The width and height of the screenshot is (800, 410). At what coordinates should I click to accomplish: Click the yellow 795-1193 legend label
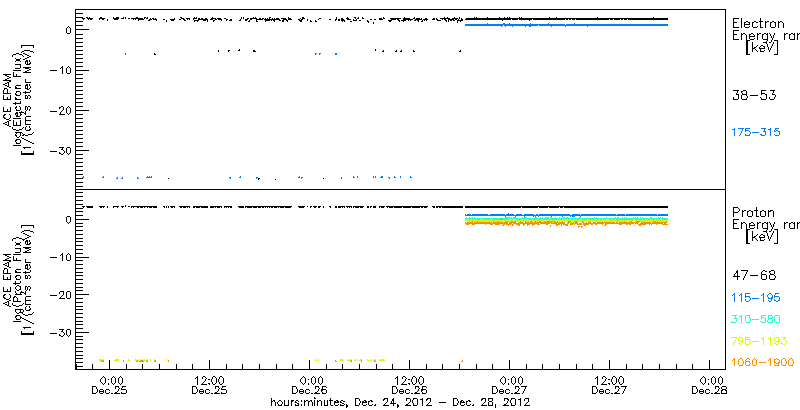click(760, 341)
